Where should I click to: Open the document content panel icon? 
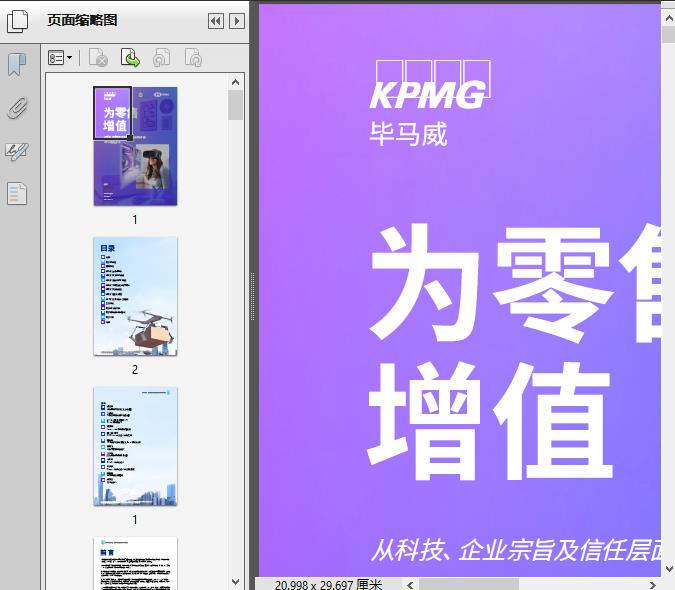(x=17, y=194)
